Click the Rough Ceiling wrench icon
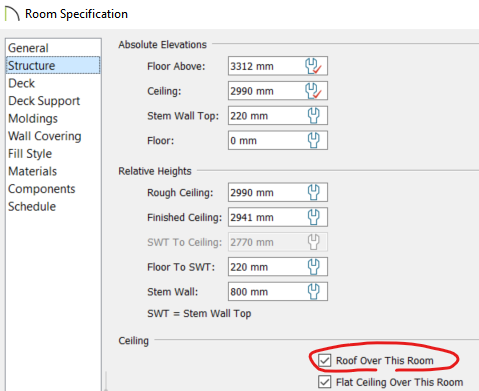 [313, 192]
